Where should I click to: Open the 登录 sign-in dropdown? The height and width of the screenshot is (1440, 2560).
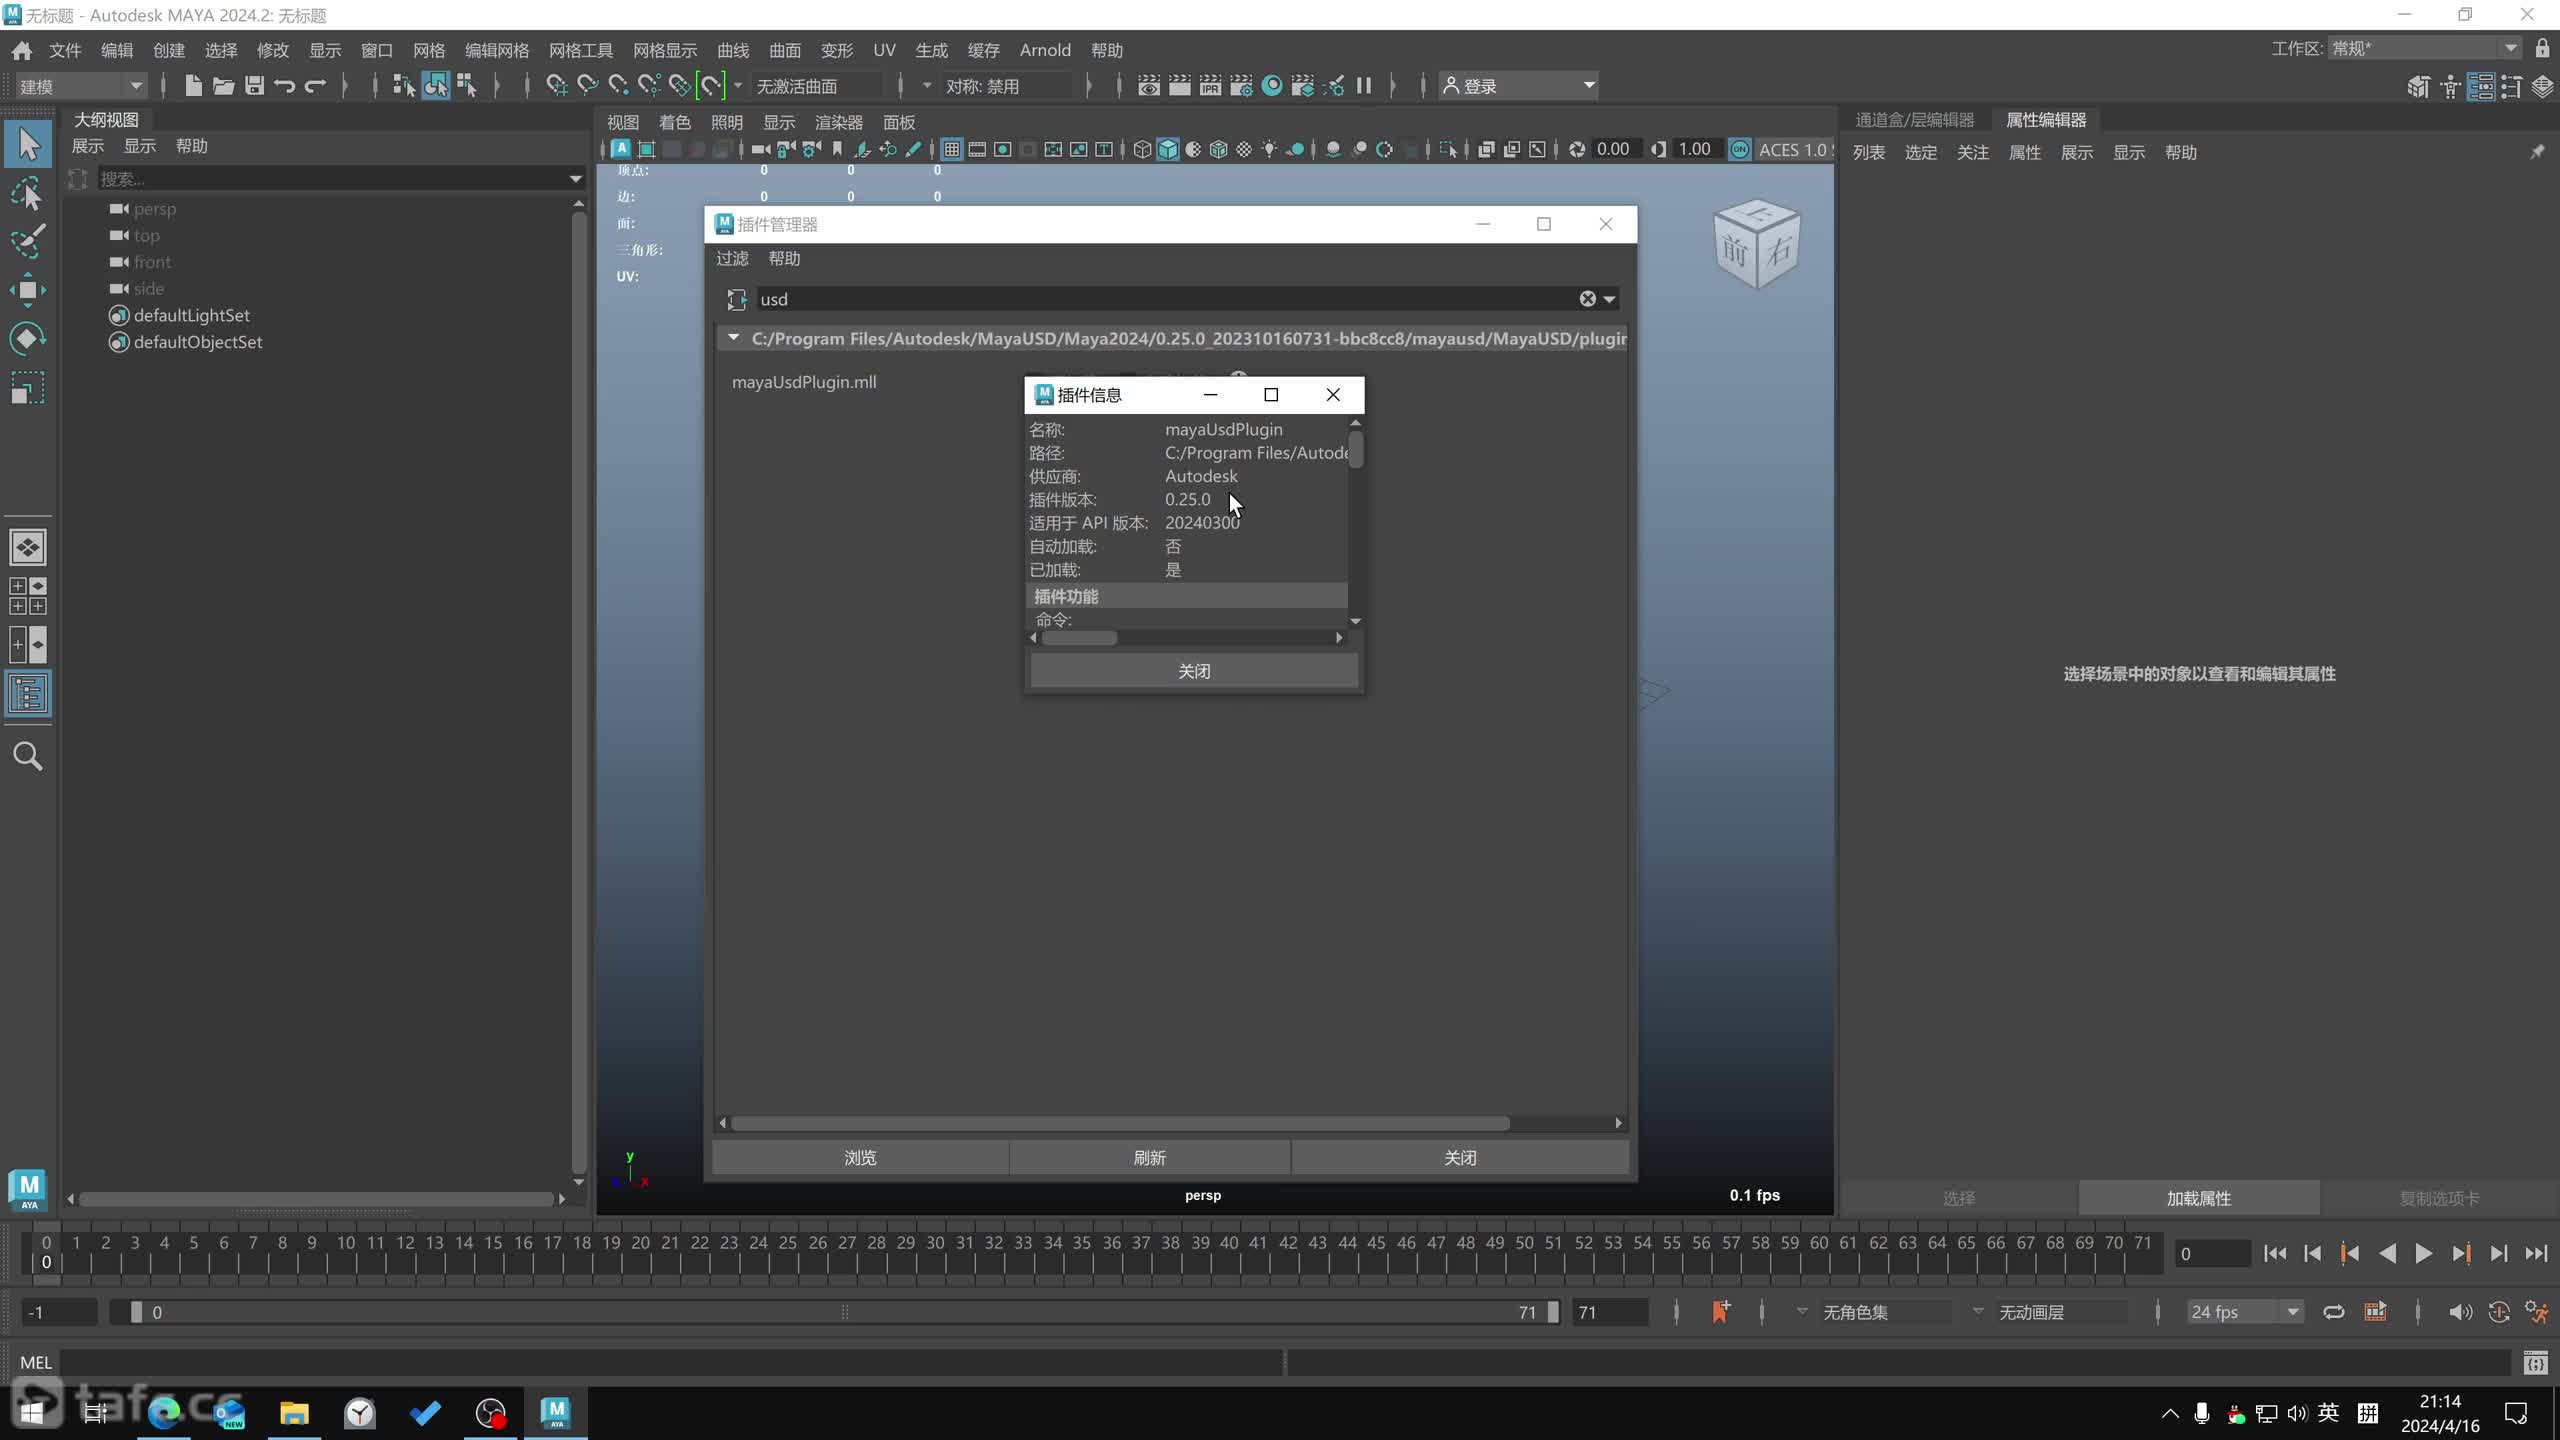point(1518,86)
